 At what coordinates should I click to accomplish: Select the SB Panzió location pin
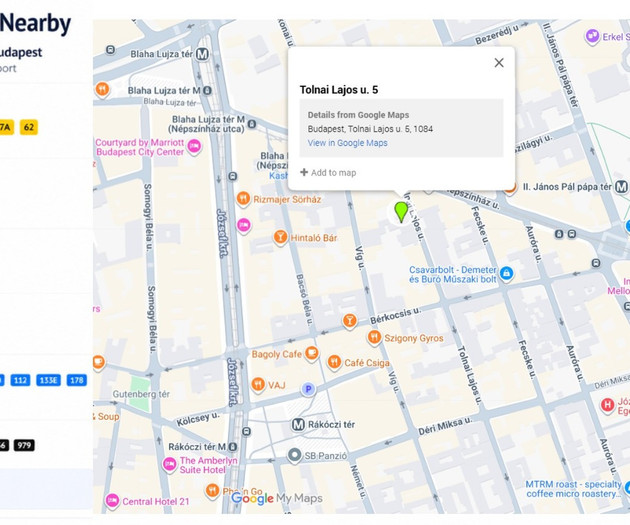pos(295,455)
